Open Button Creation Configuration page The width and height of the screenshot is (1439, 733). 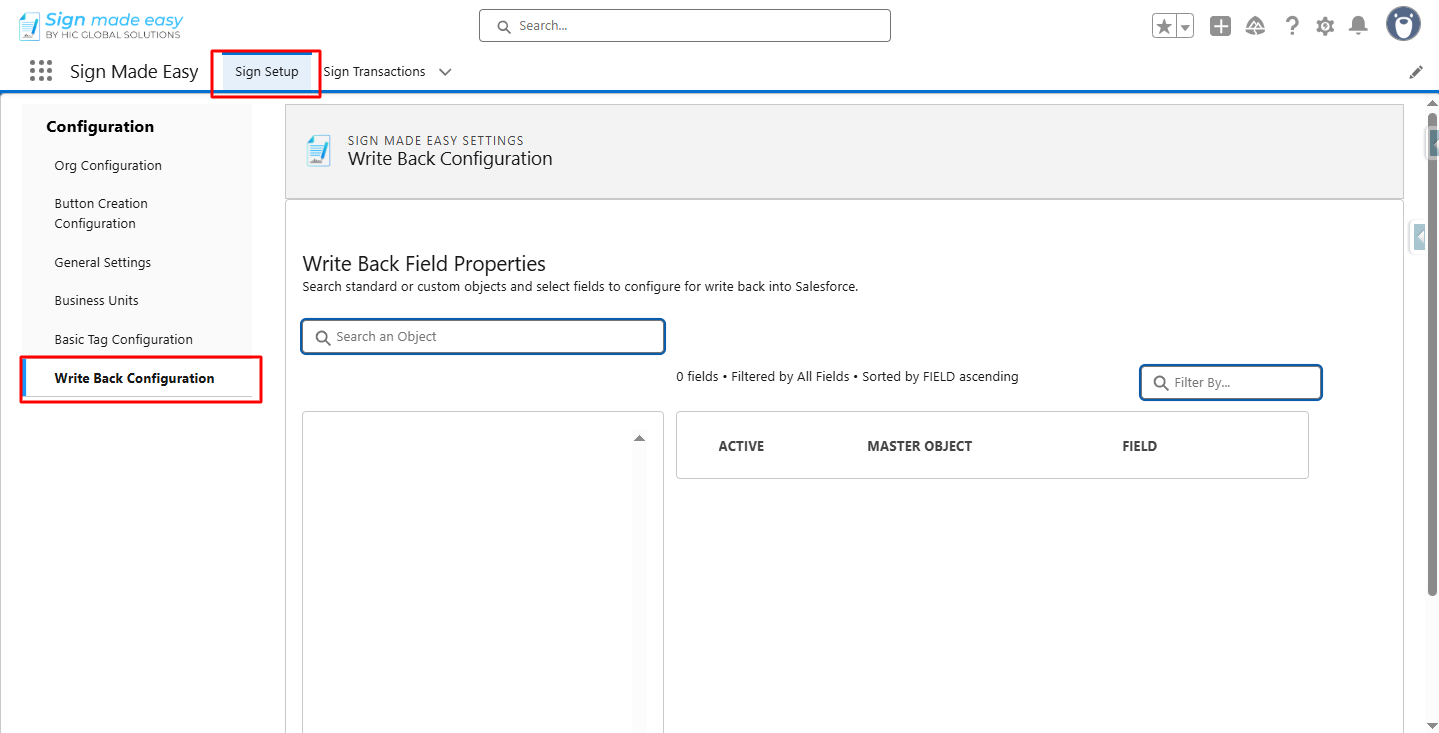click(x=101, y=214)
